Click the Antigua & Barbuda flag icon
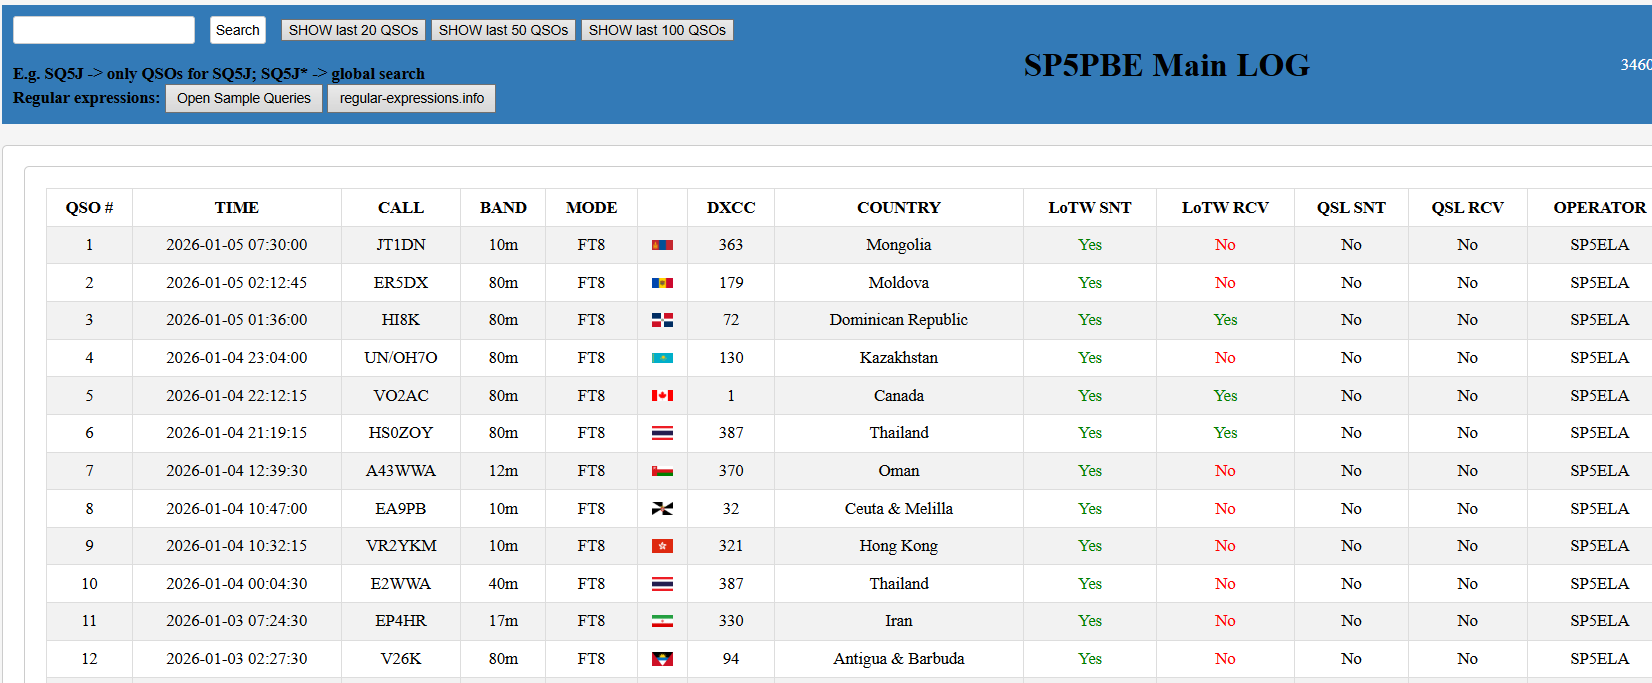Image resolution: width=1652 pixels, height=683 pixels. pyautogui.click(x=662, y=659)
